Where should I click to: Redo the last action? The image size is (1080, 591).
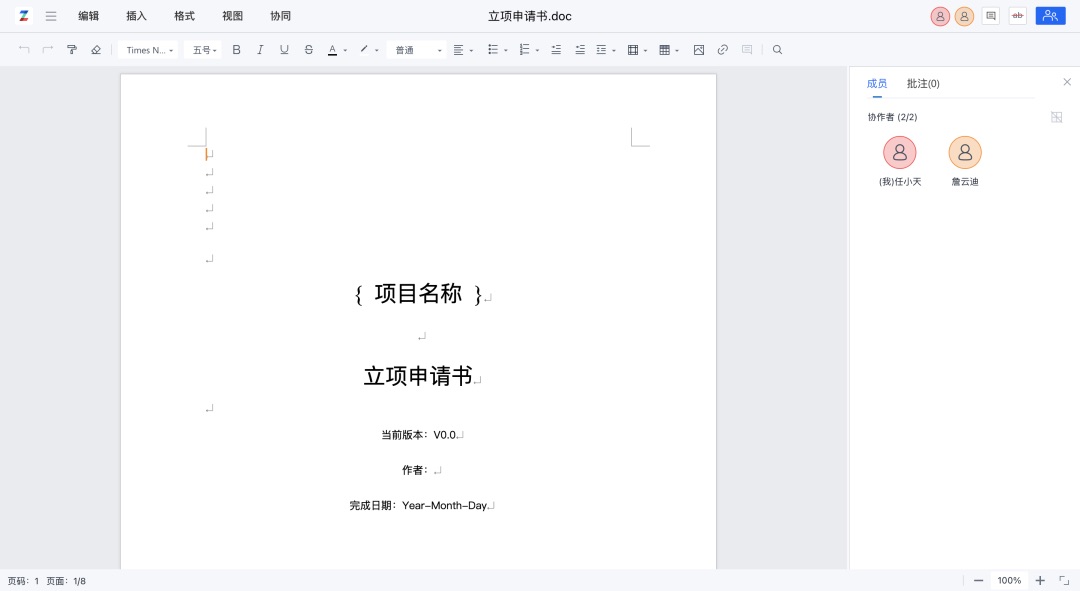[x=48, y=50]
